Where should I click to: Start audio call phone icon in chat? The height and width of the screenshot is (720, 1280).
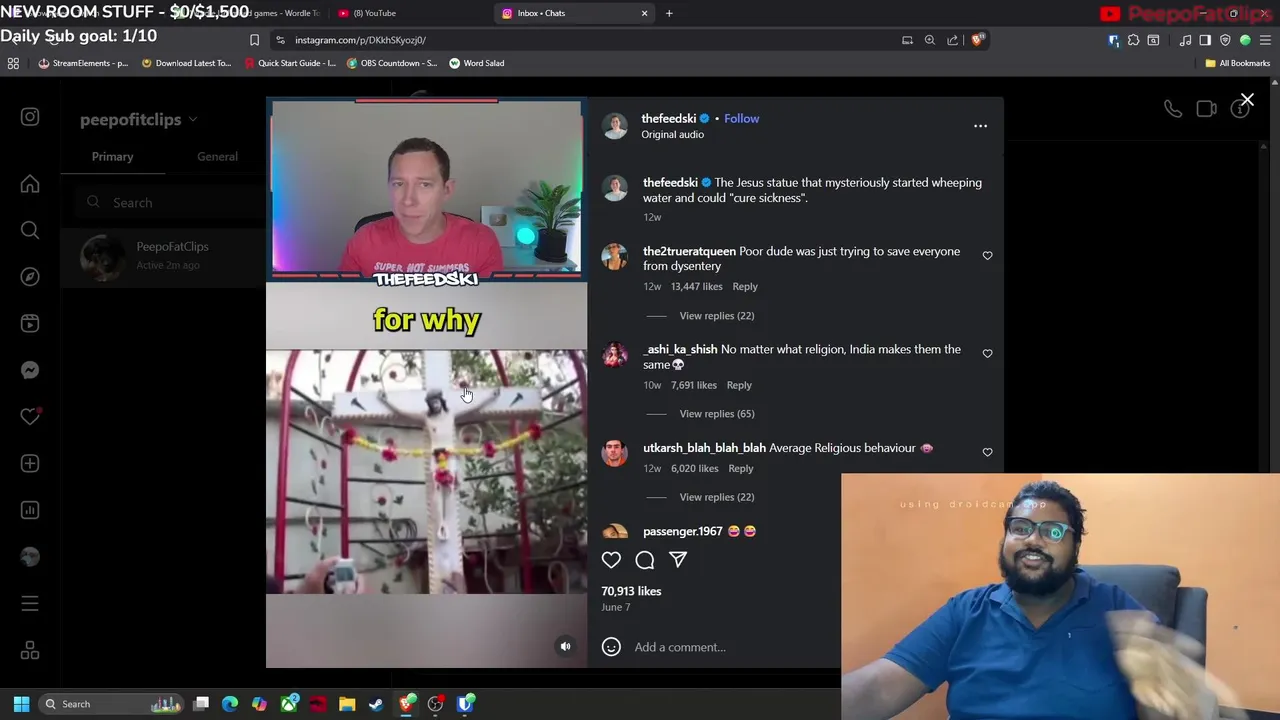point(1173,108)
